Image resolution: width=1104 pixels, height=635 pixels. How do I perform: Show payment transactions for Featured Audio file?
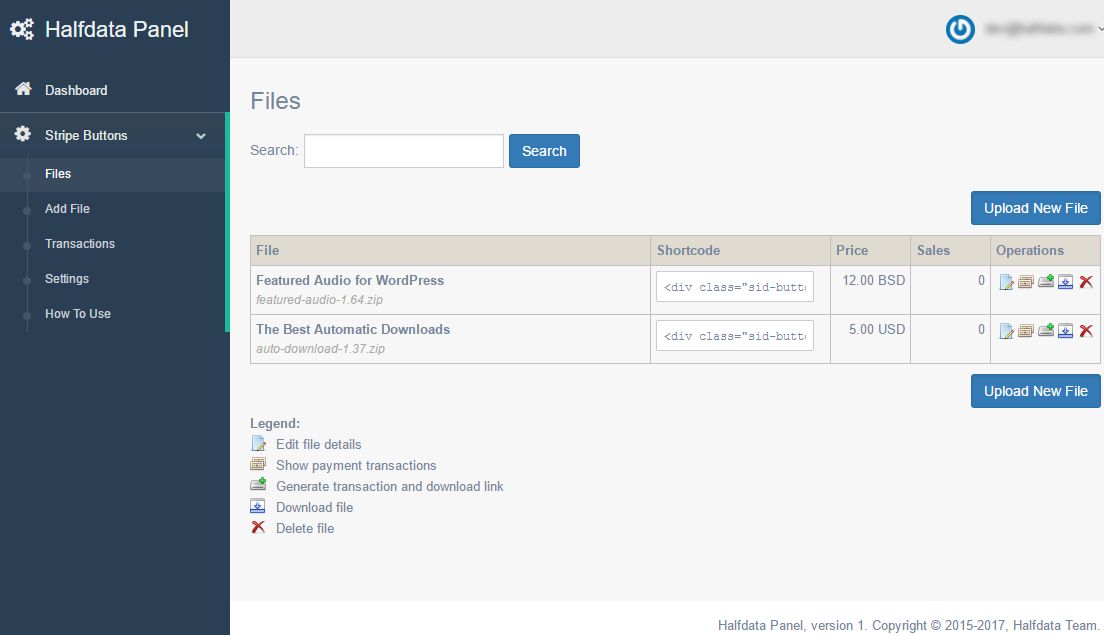coord(1026,282)
